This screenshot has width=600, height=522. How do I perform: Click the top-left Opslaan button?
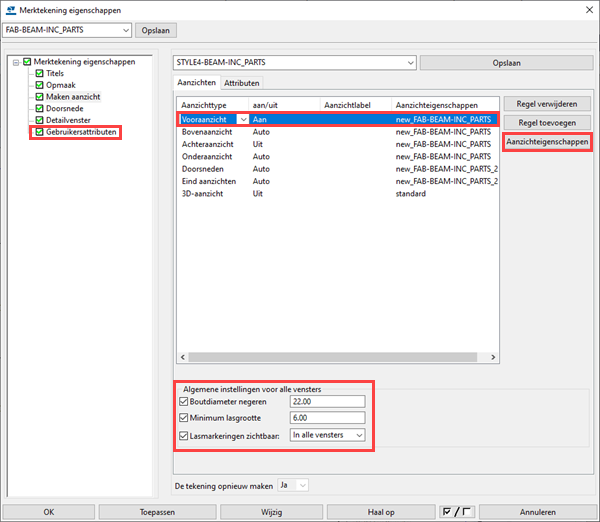[156, 30]
